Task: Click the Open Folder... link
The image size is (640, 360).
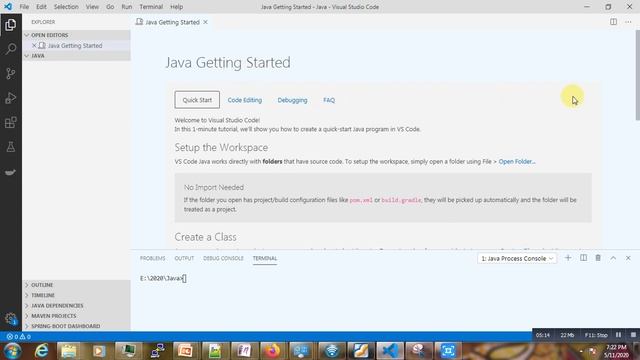Action: click(517, 162)
